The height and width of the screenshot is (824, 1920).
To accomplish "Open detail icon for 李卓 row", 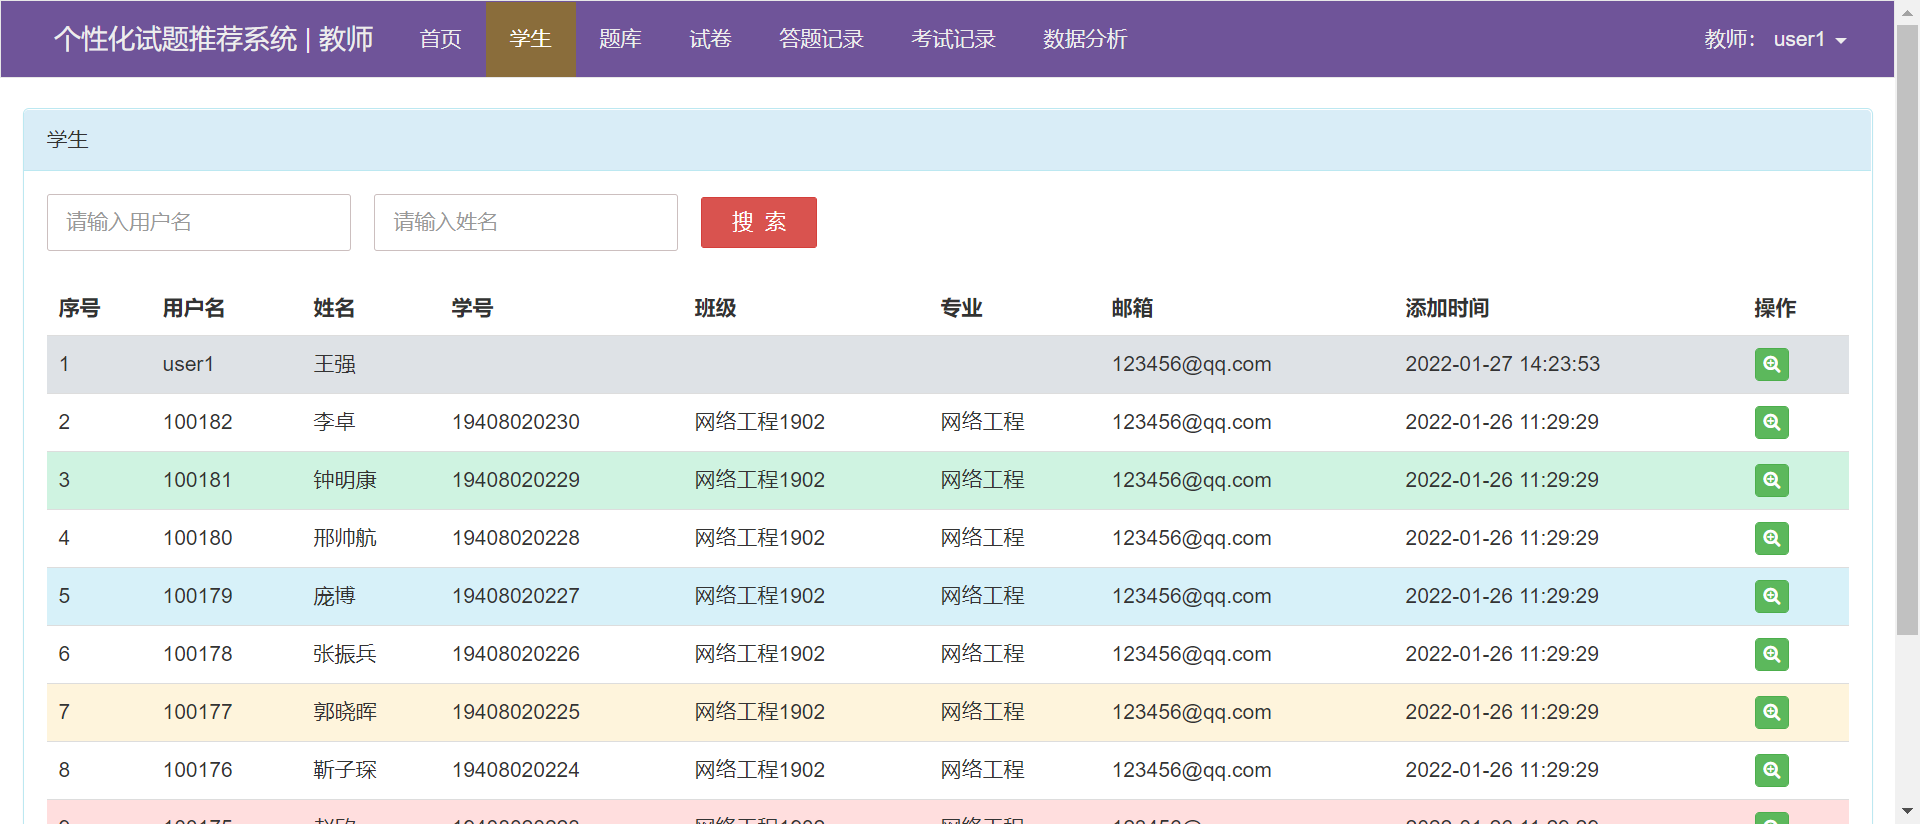I will tap(1771, 422).
